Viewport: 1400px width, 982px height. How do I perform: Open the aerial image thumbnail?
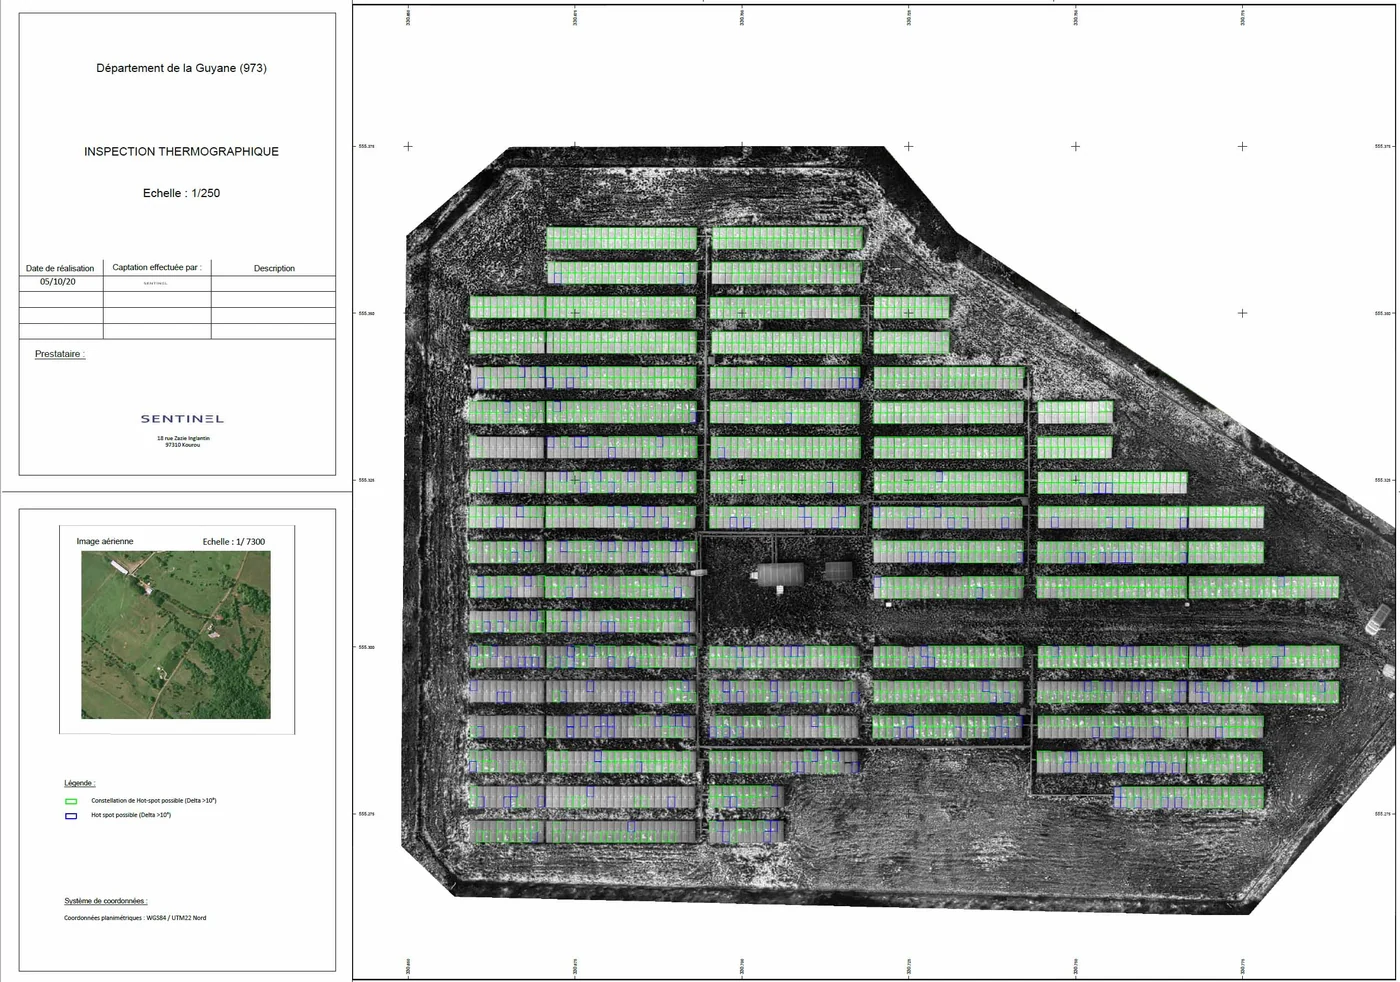click(176, 635)
